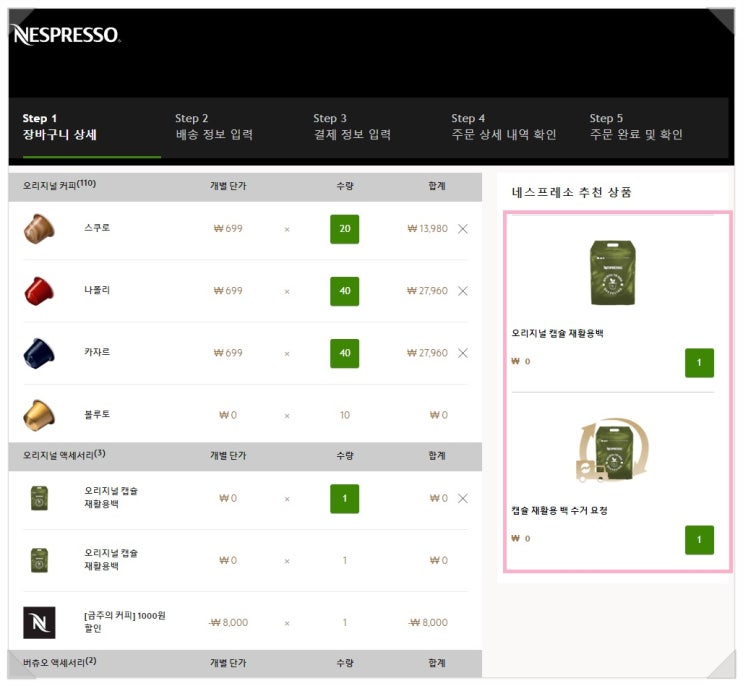Change cart 오리지널 캡슐 재활용백 quantity button 1
743x686 pixels.
tap(344, 498)
